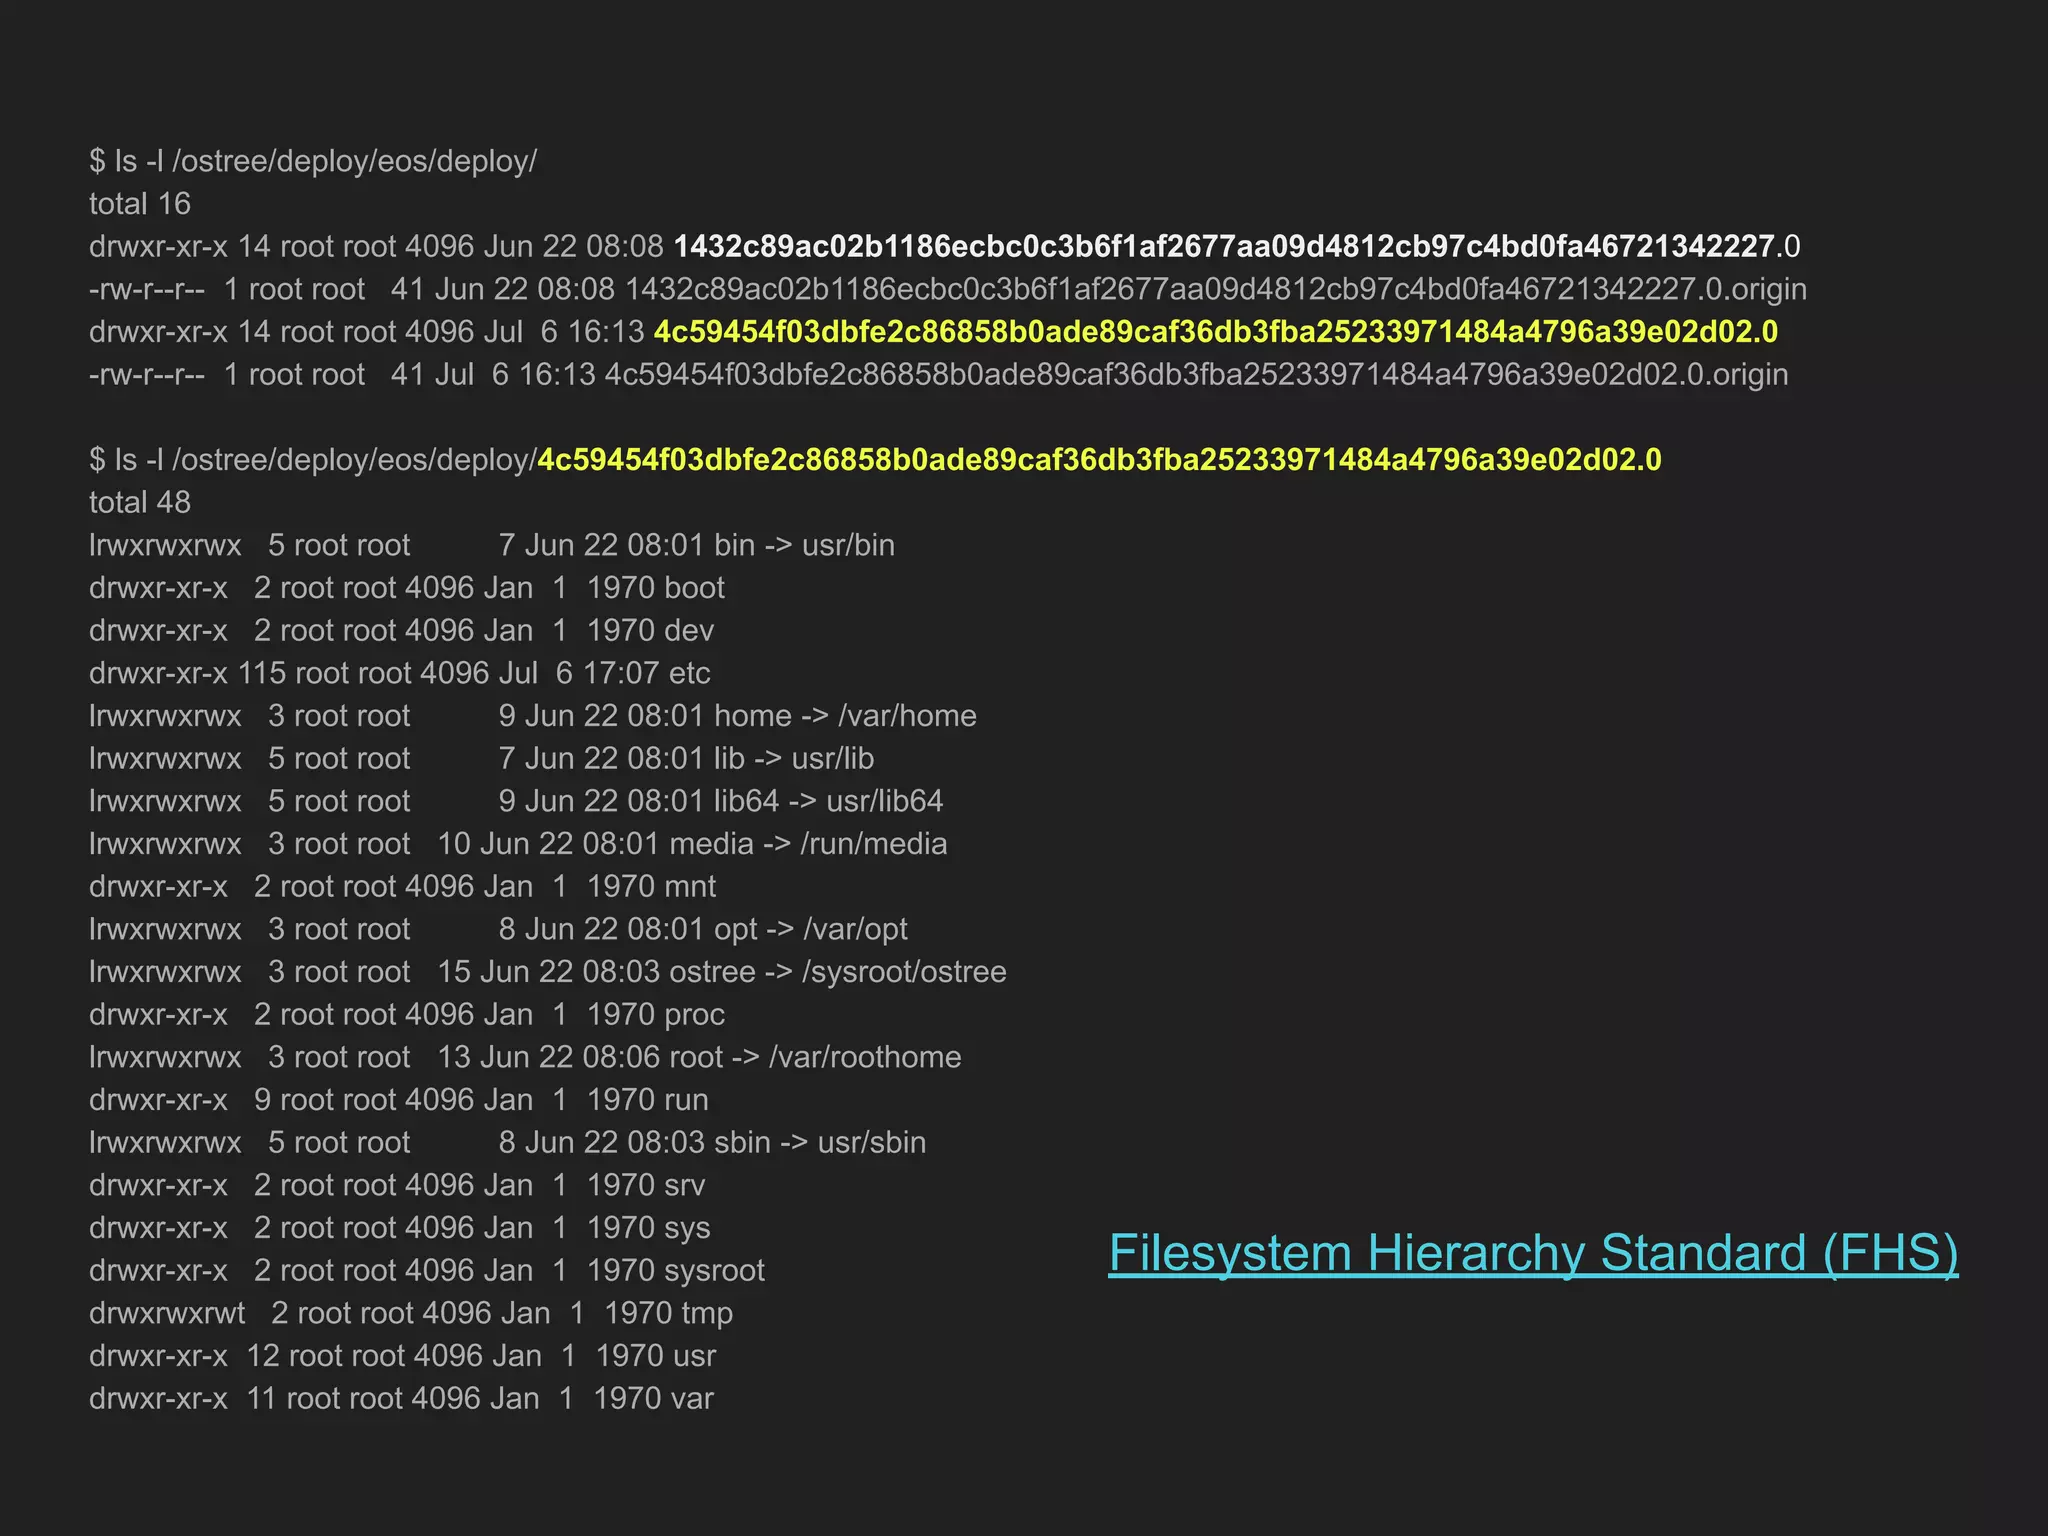Open the Filesystem Hierarchy Standard (FHS) link
The image size is (2048, 1536).
click(x=1532, y=1253)
